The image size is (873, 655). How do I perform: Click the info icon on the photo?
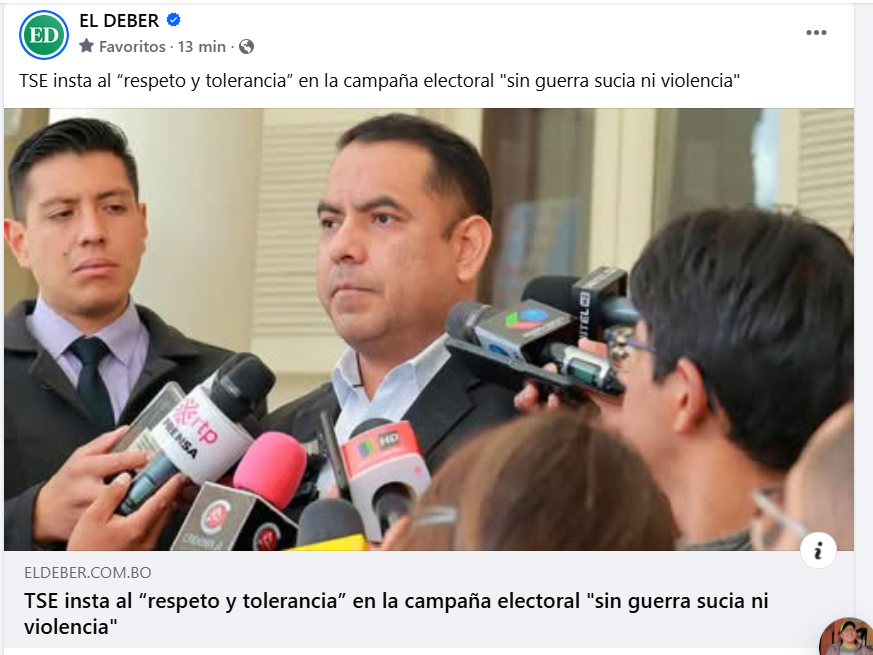(818, 550)
